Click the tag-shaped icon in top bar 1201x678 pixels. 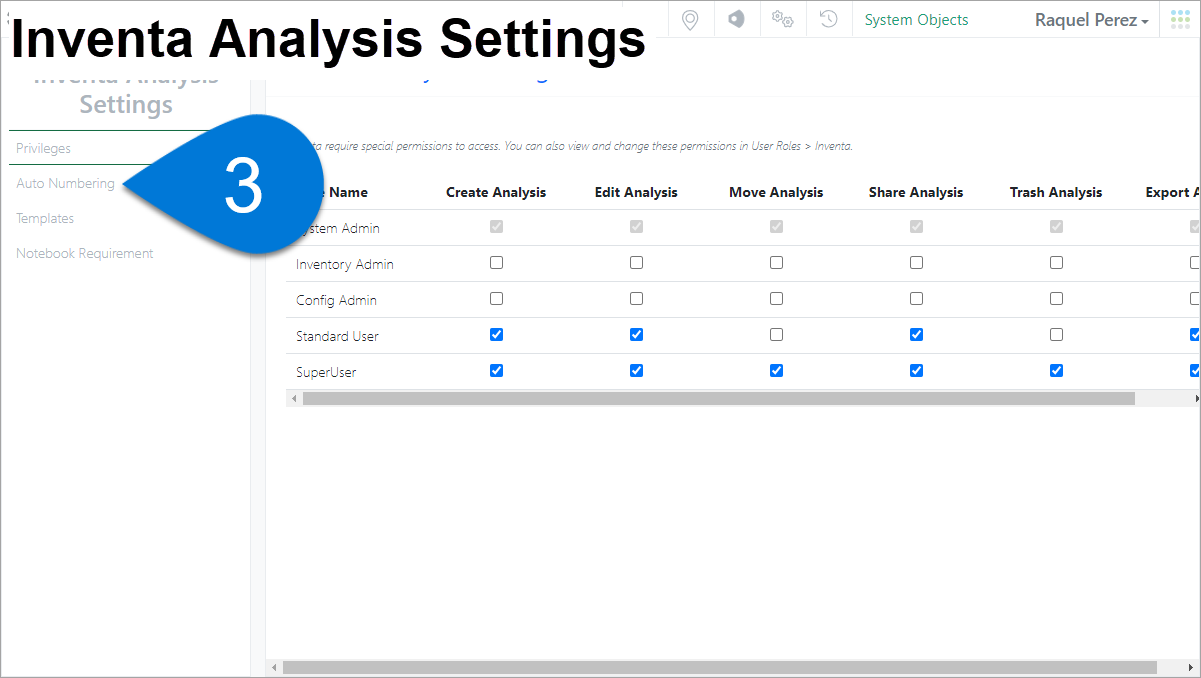tap(736, 19)
